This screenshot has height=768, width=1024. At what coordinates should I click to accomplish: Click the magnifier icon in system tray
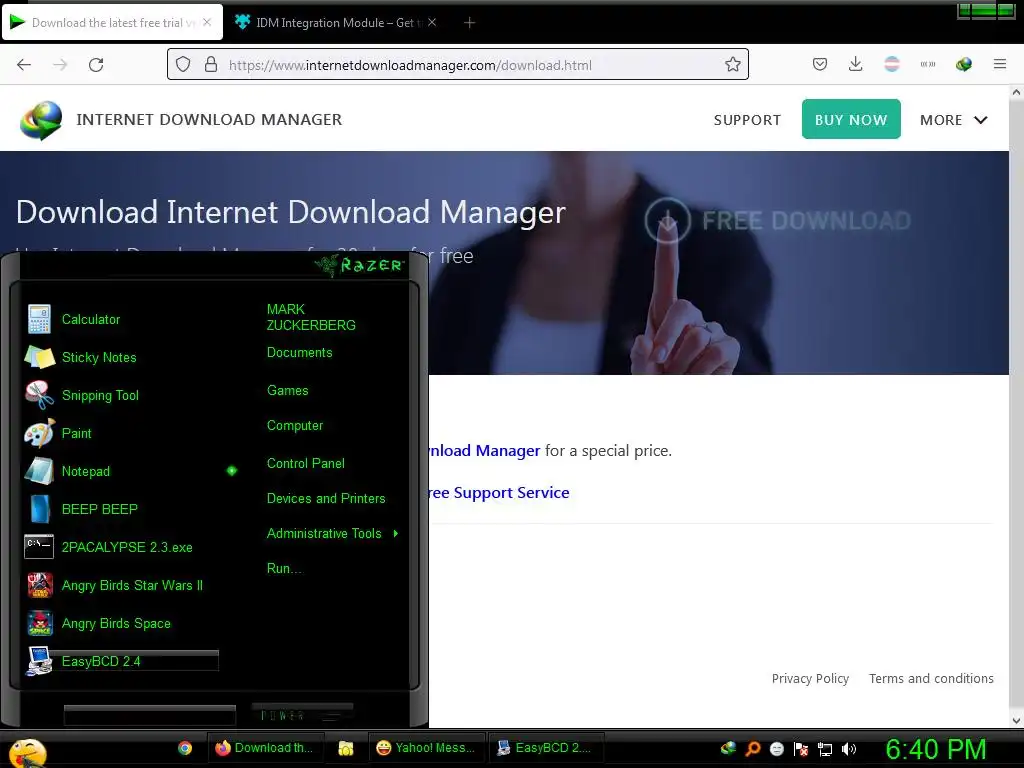(x=753, y=748)
